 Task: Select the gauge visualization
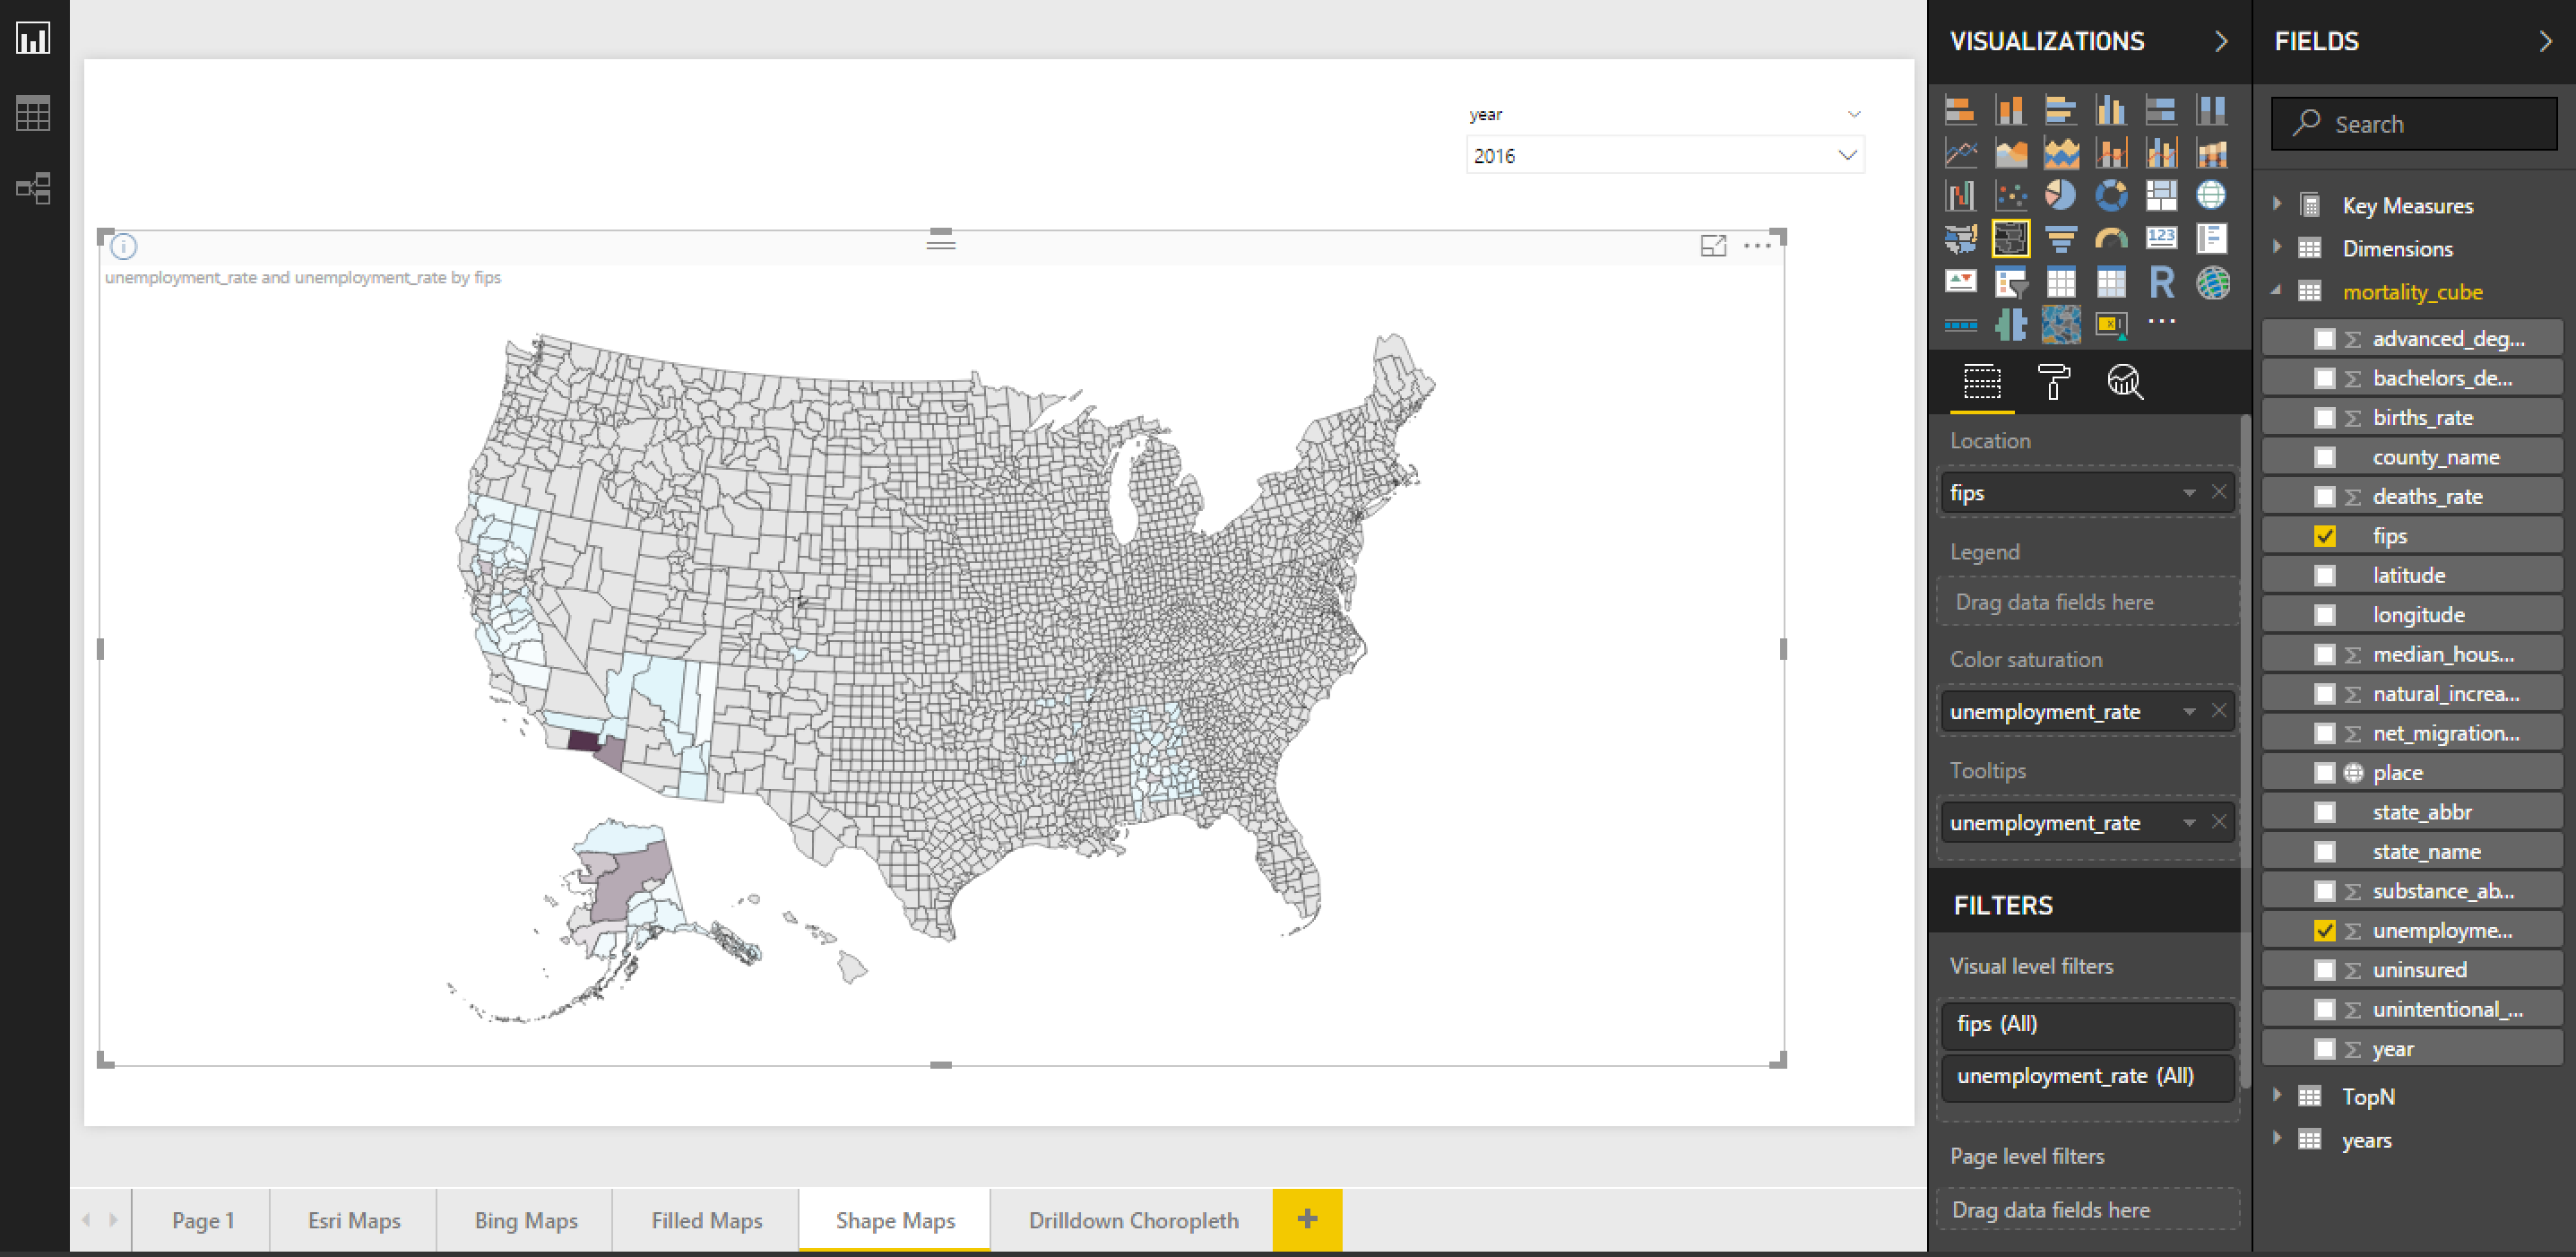(2111, 238)
